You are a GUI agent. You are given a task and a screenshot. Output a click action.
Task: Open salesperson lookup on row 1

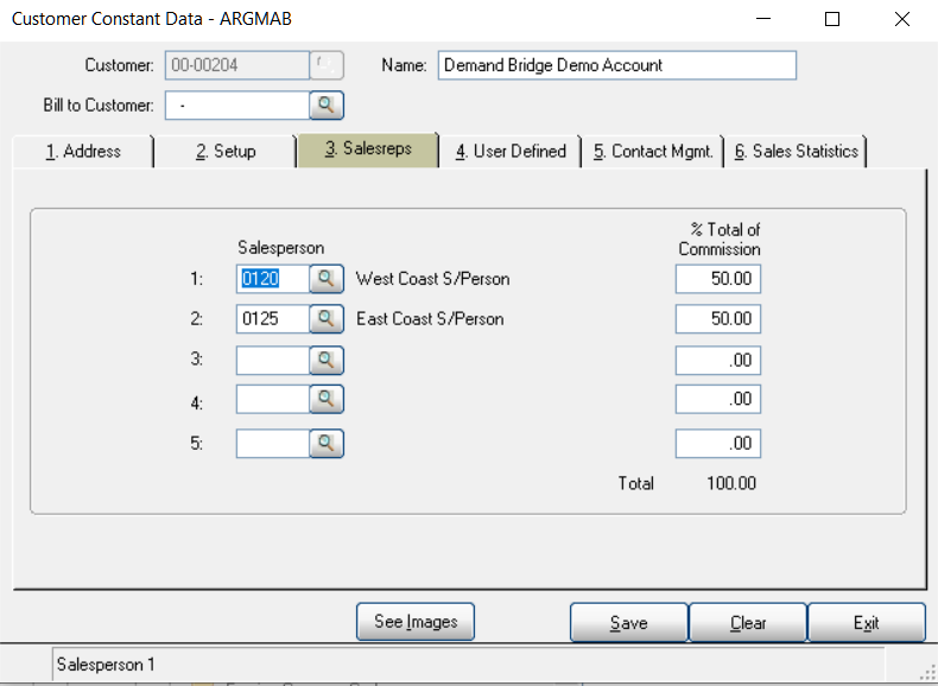pyautogui.click(x=327, y=279)
